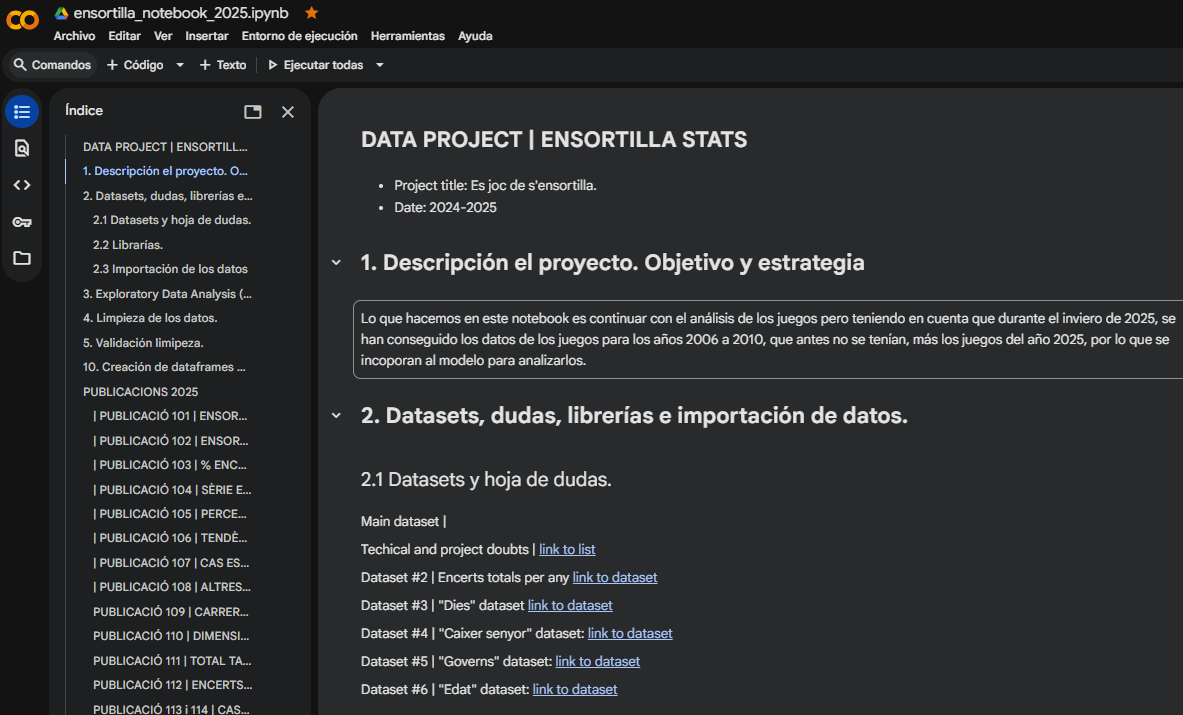Open the files folder icon
The image size is (1183, 715).
click(x=22, y=258)
